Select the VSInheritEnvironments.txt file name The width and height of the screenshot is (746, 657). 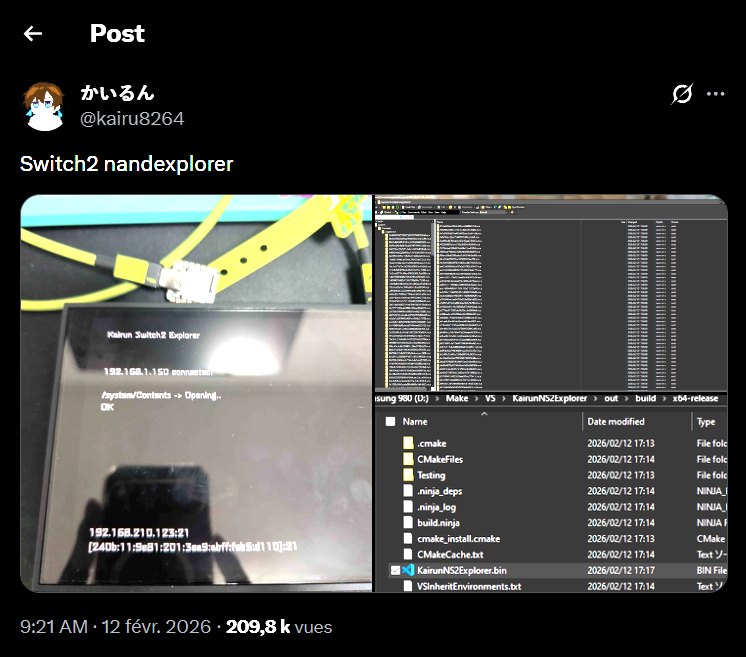coord(469,586)
